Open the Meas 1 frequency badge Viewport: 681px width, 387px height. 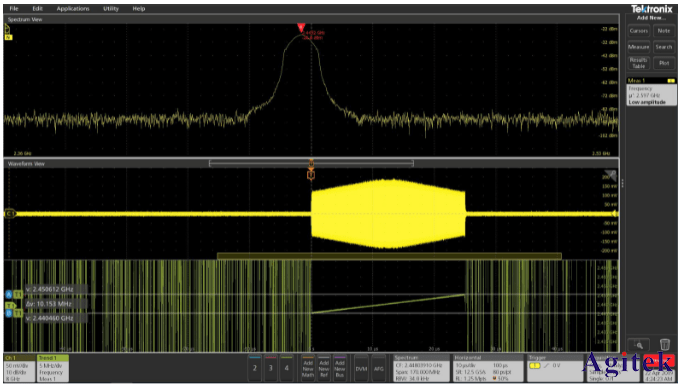[x=651, y=92]
